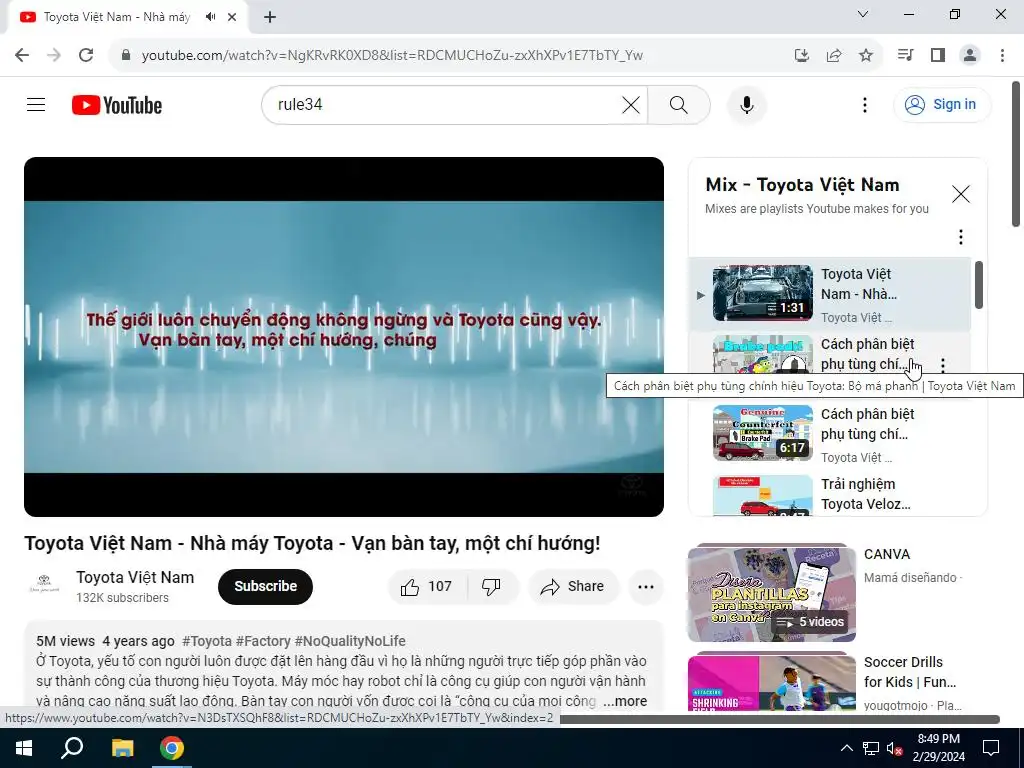This screenshot has height=768, width=1024.
Task: Open more actions ellipsis under video
Action: pos(646,586)
